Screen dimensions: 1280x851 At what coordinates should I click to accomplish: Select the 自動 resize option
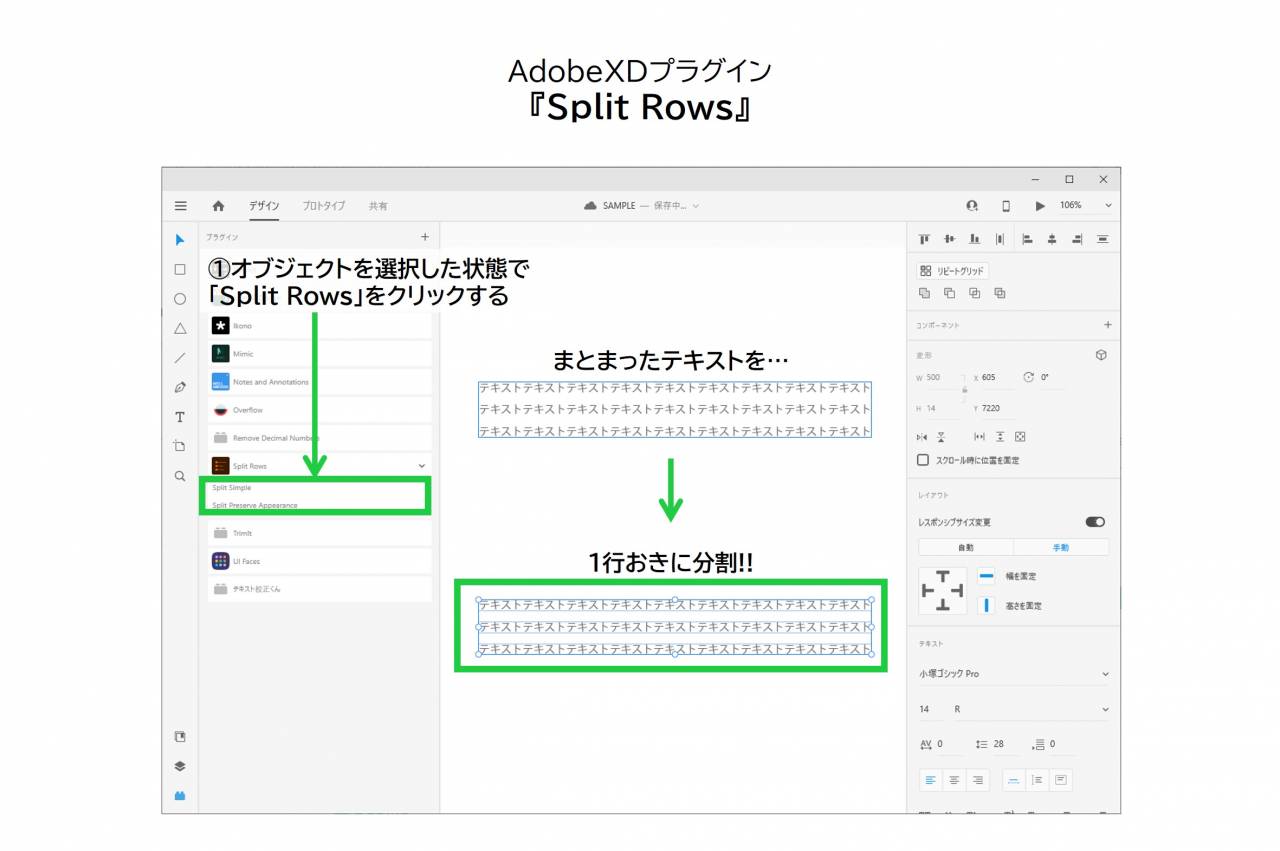click(x=965, y=548)
